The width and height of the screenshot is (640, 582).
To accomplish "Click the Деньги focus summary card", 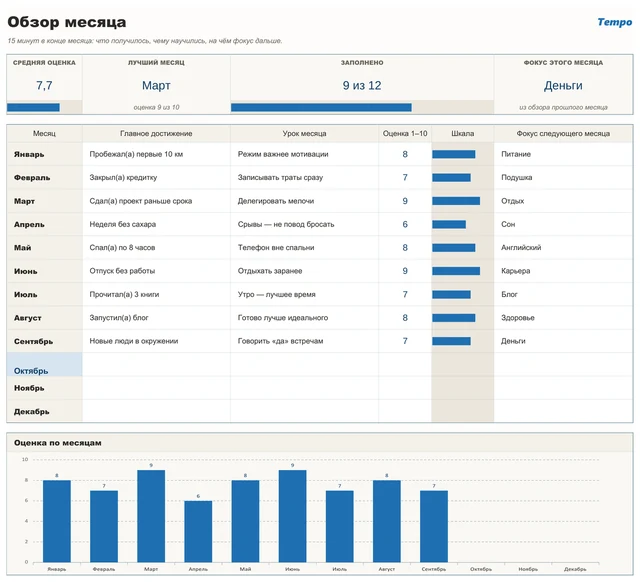I will (x=563, y=84).
